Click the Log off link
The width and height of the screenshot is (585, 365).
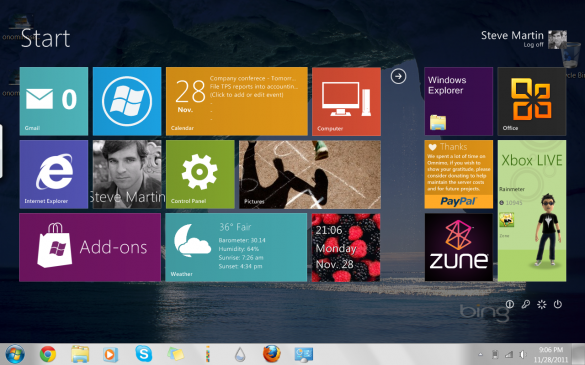tap(533, 45)
